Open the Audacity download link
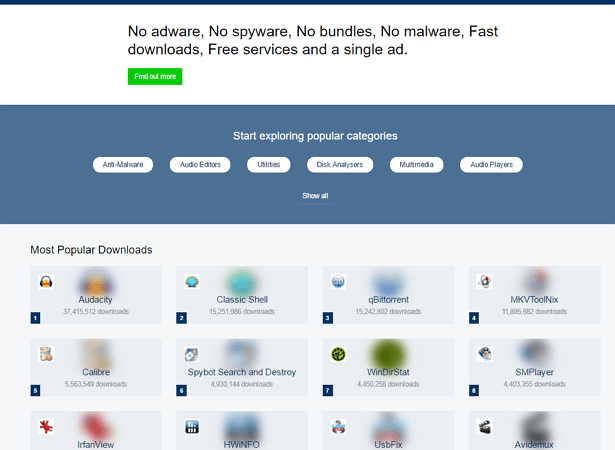The image size is (615, 450). [95, 300]
